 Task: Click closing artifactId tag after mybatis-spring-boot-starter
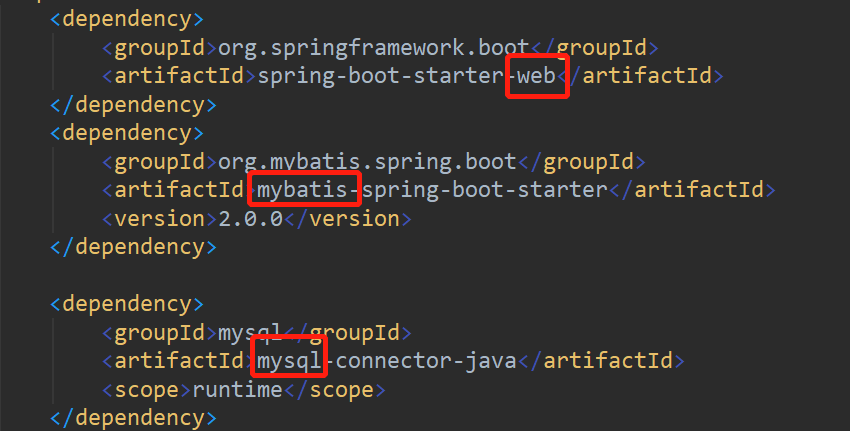pos(692,190)
